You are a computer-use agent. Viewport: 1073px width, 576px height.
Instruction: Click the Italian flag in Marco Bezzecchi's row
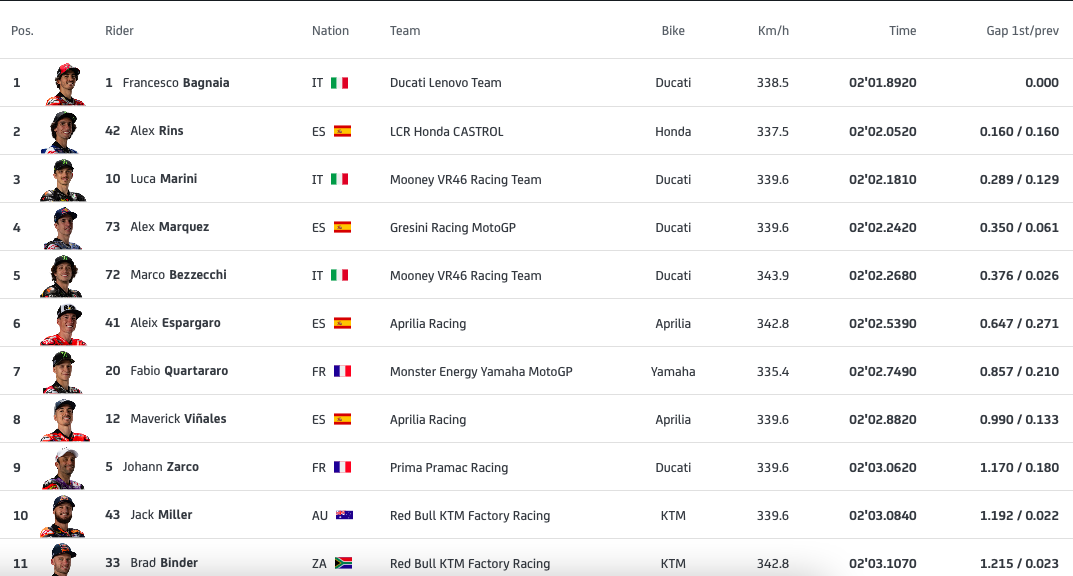pos(339,275)
